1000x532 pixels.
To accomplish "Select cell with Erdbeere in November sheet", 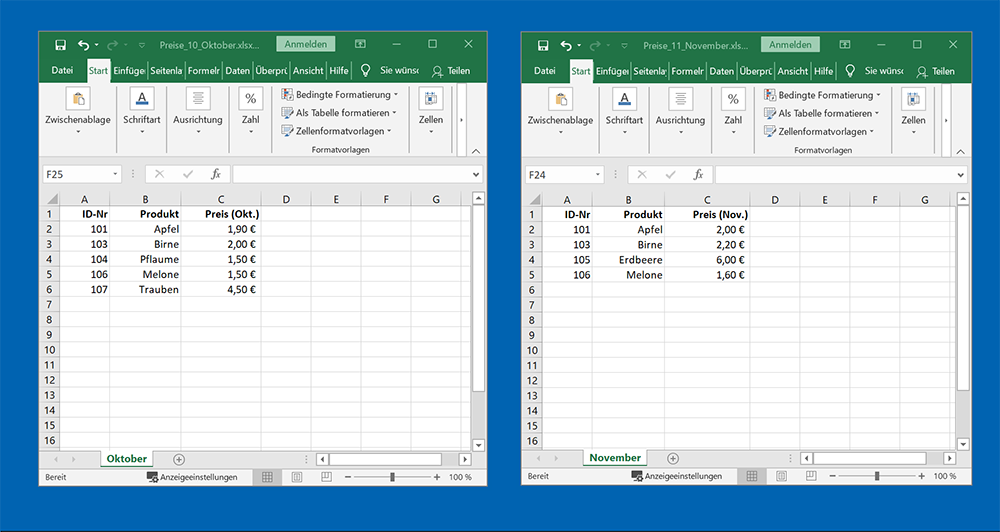I will pos(628,260).
